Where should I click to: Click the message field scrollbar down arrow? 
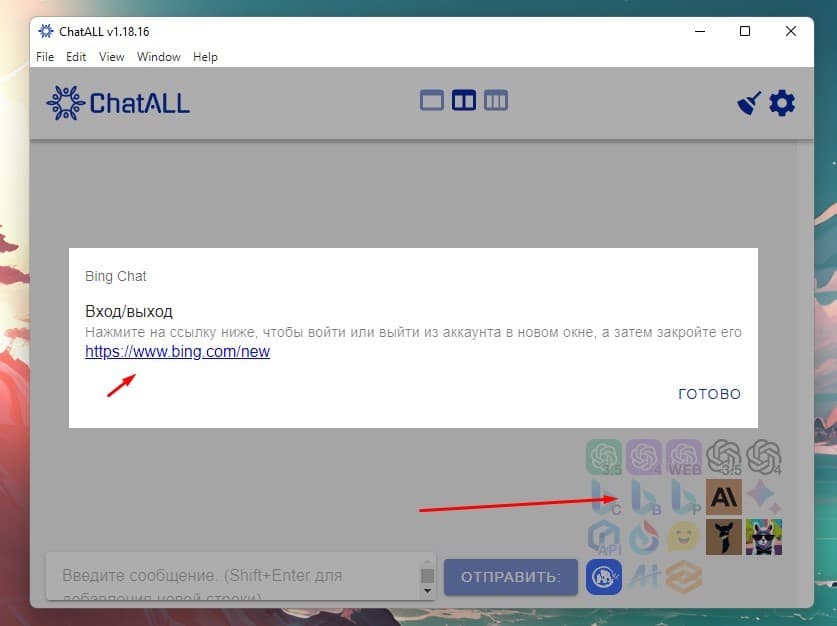(427, 591)
